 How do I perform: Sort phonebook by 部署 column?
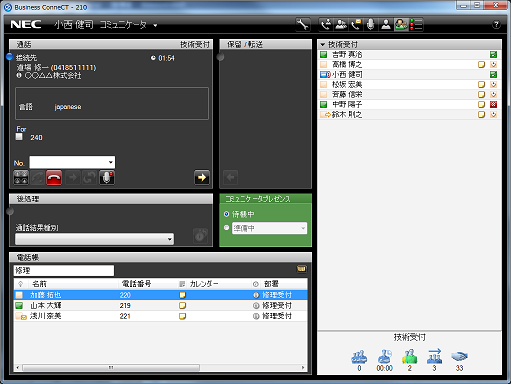(x=271, y=284)
